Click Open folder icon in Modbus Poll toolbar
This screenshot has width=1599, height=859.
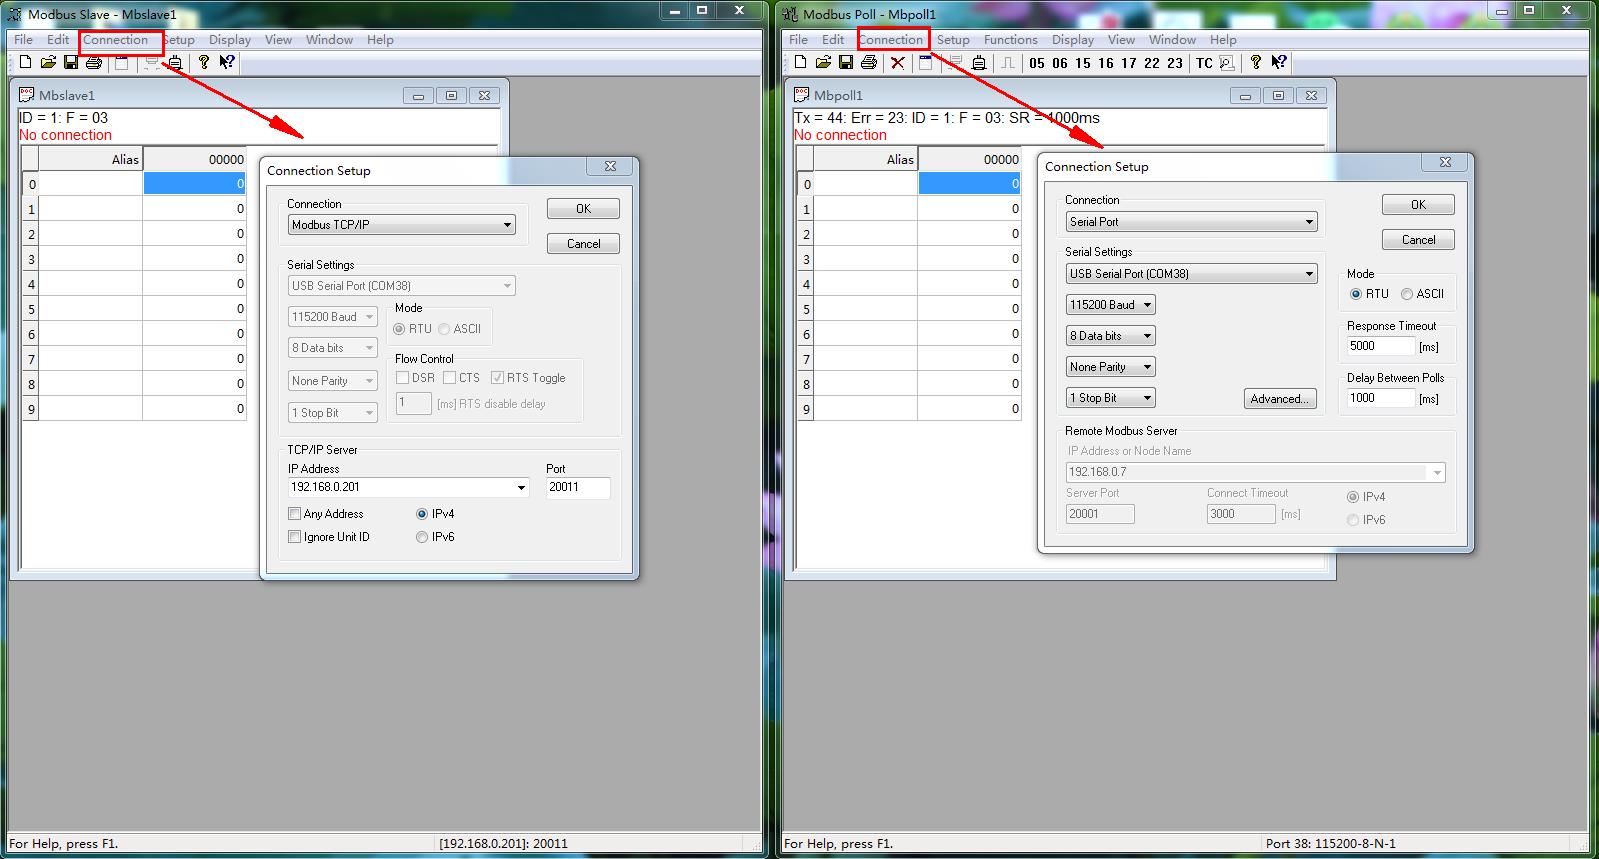822,63
